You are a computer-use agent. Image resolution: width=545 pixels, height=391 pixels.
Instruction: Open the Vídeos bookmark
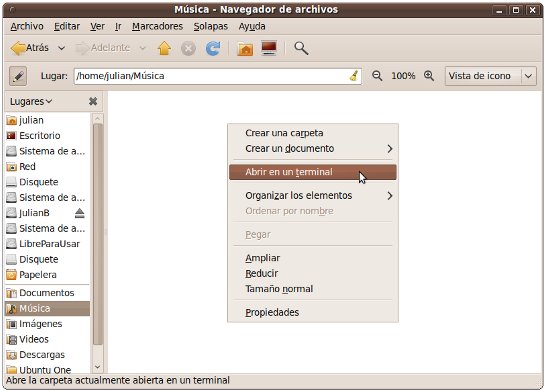tap(48, 339)
